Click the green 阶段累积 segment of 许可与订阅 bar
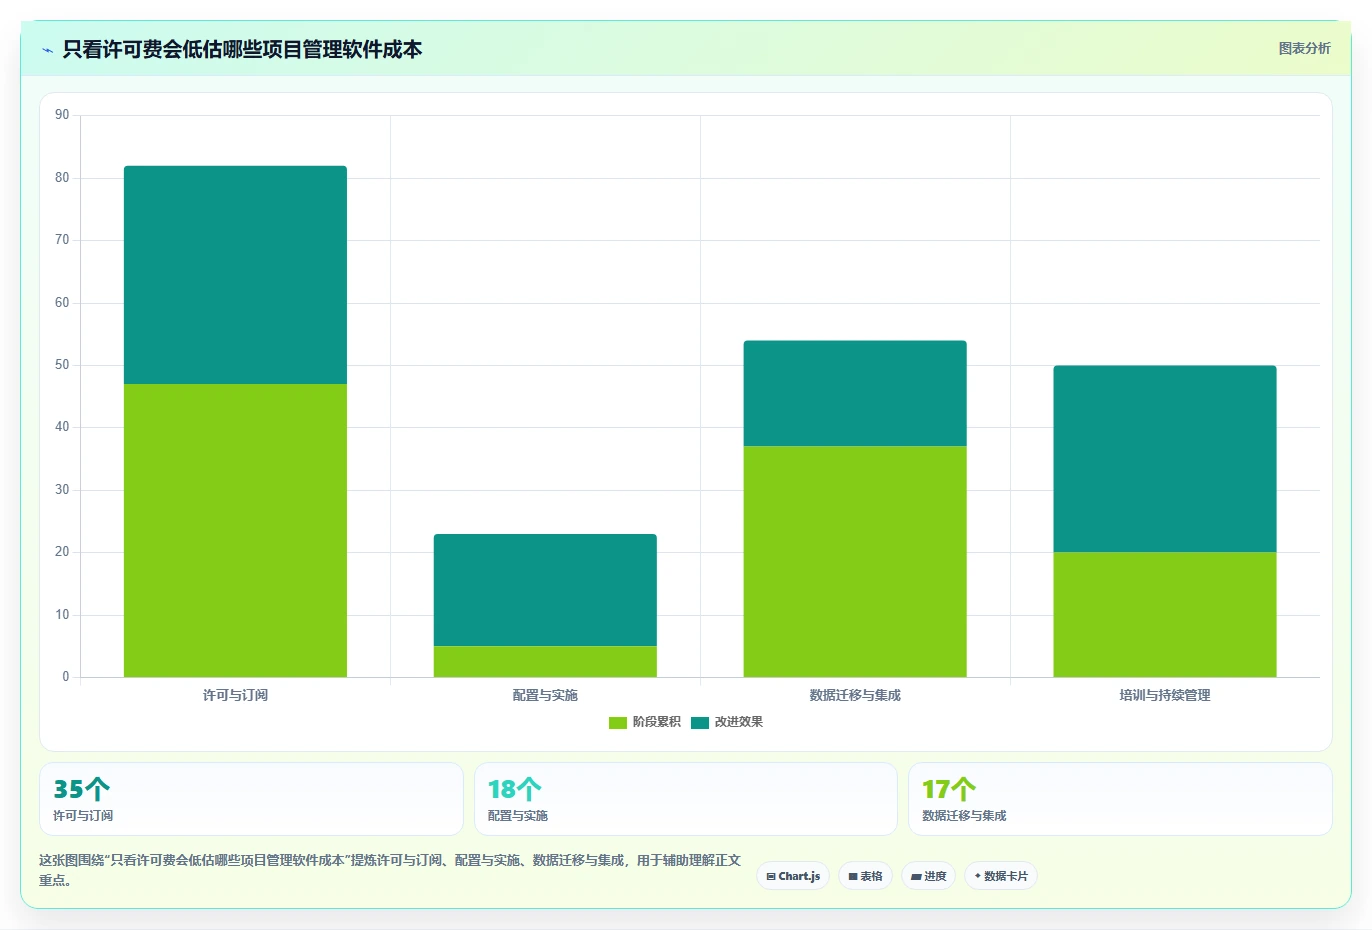The height and width of the screenshot is (930, 1372). [x=235, y=531]
